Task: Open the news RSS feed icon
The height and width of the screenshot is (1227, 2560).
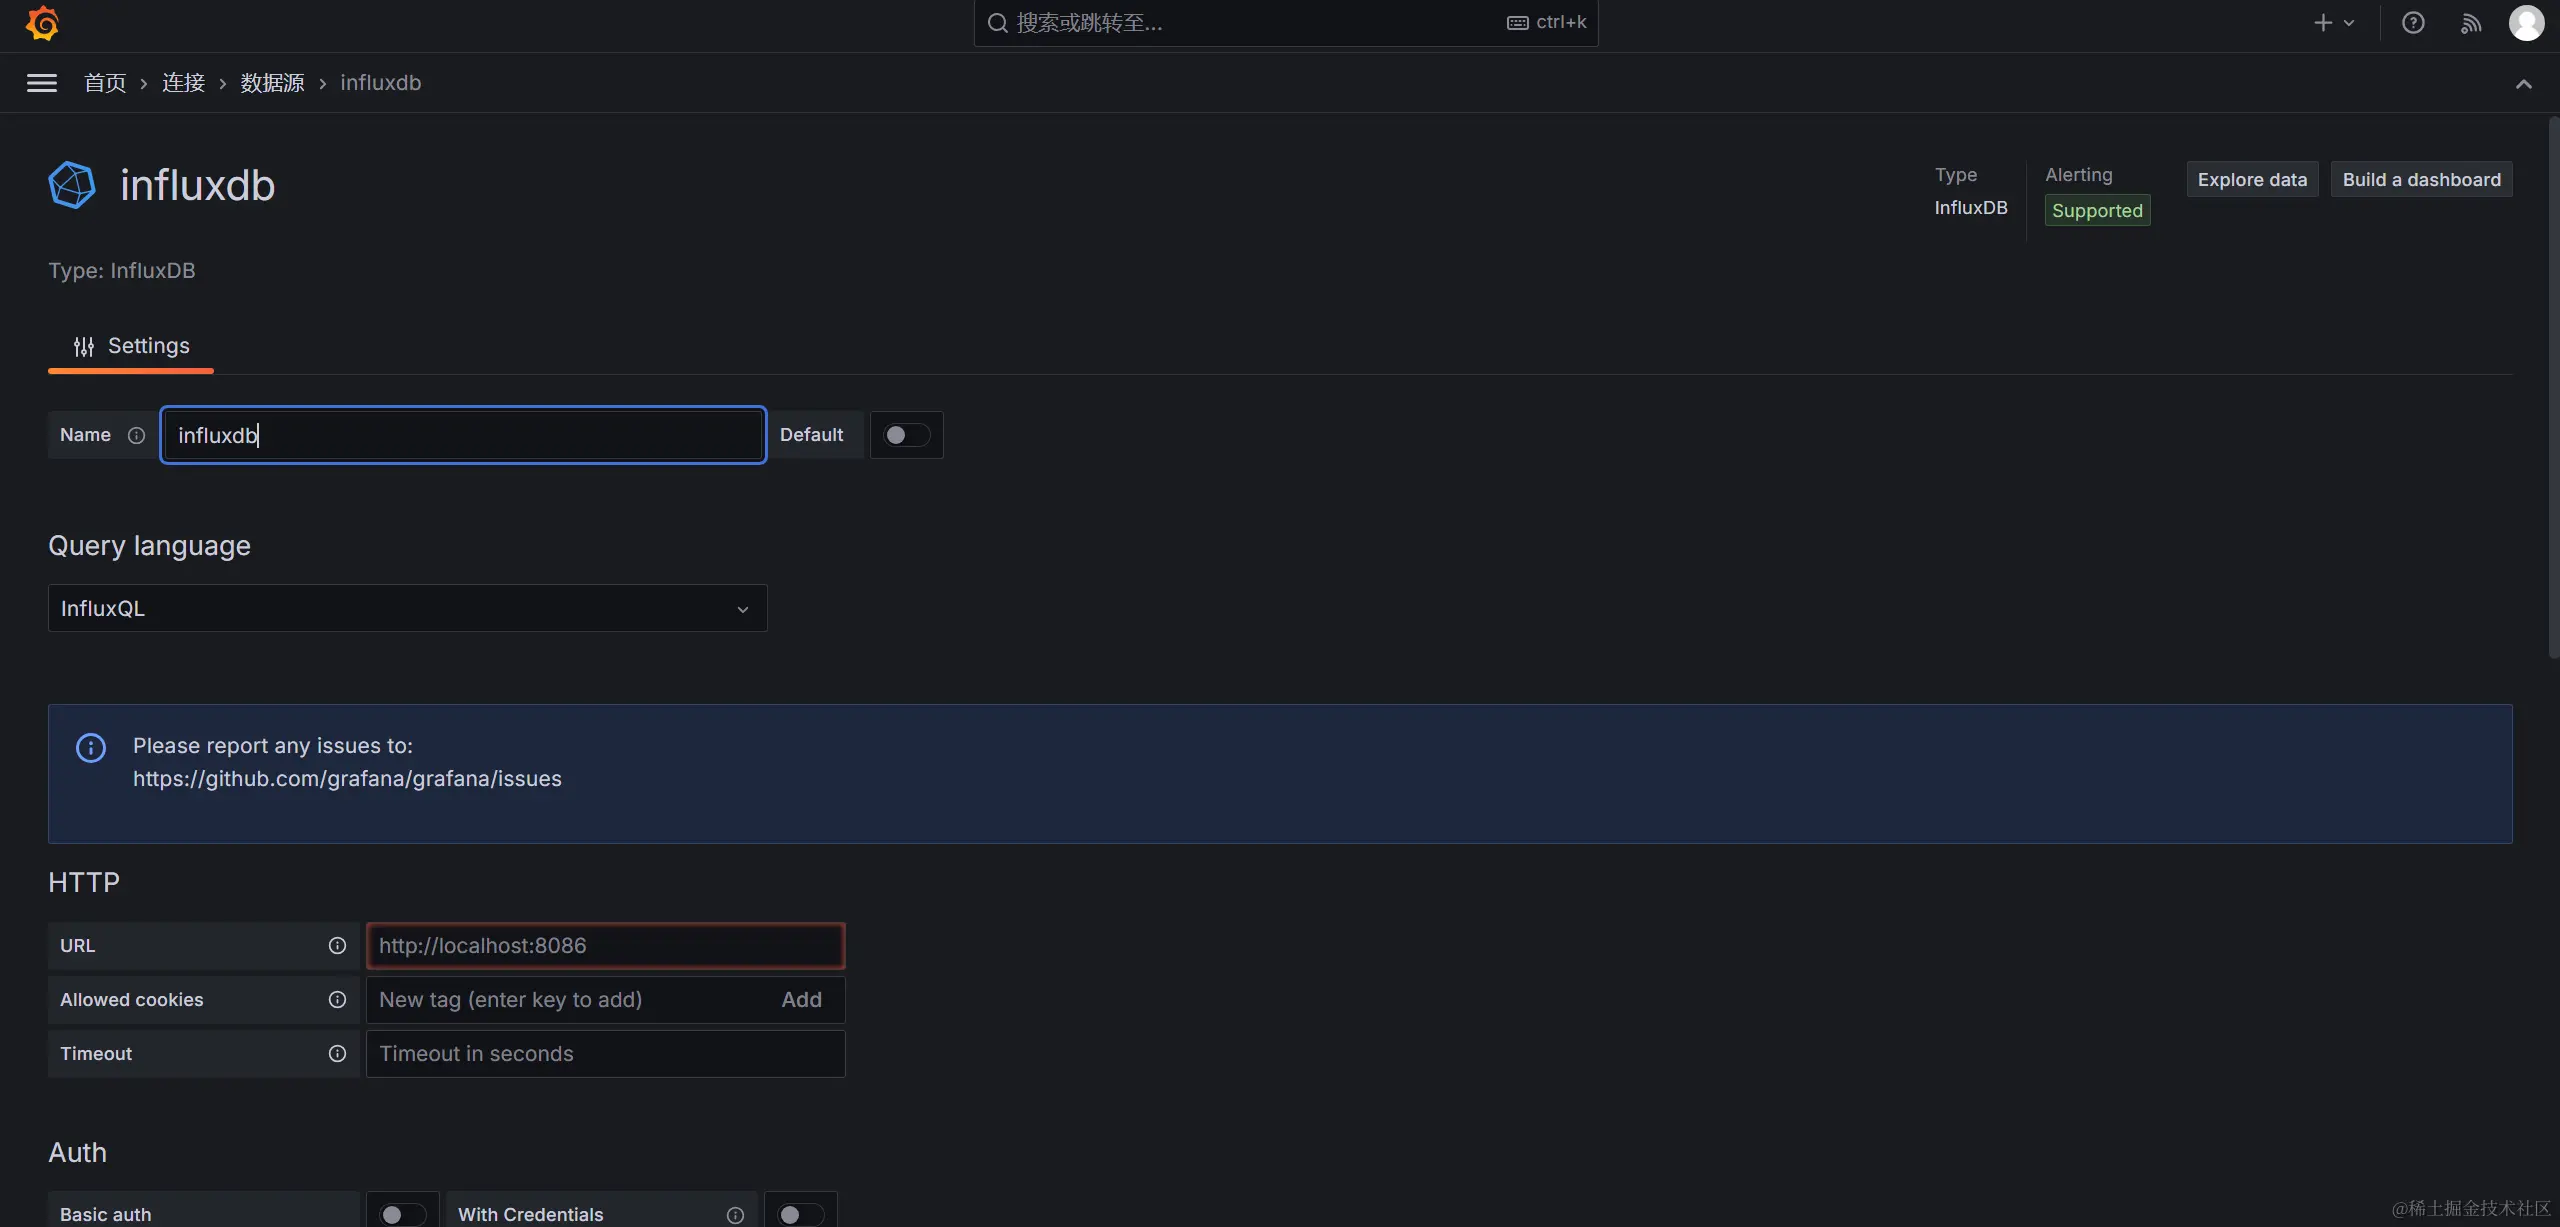Action: coord(2471,23)
